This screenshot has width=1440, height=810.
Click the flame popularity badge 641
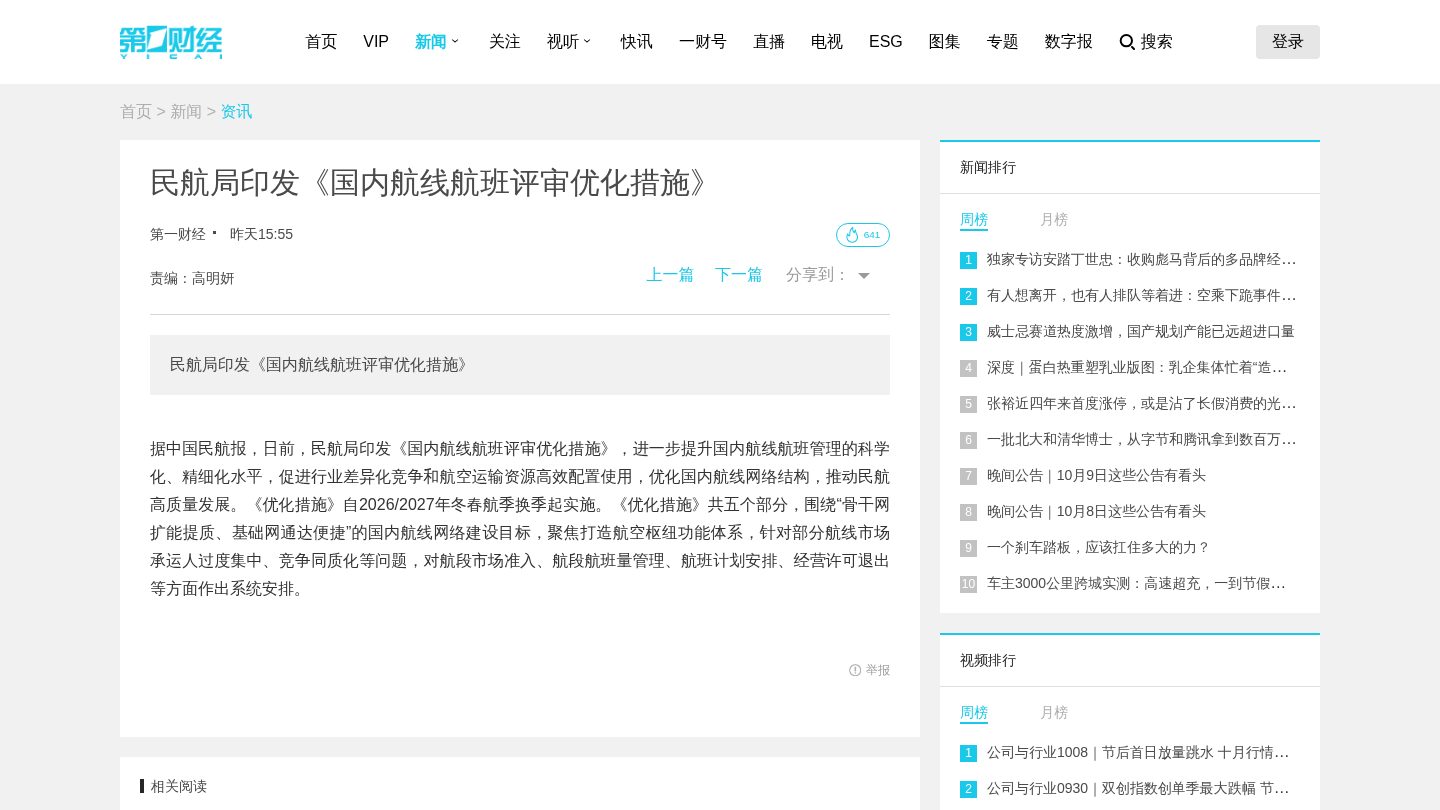point(863,235)
